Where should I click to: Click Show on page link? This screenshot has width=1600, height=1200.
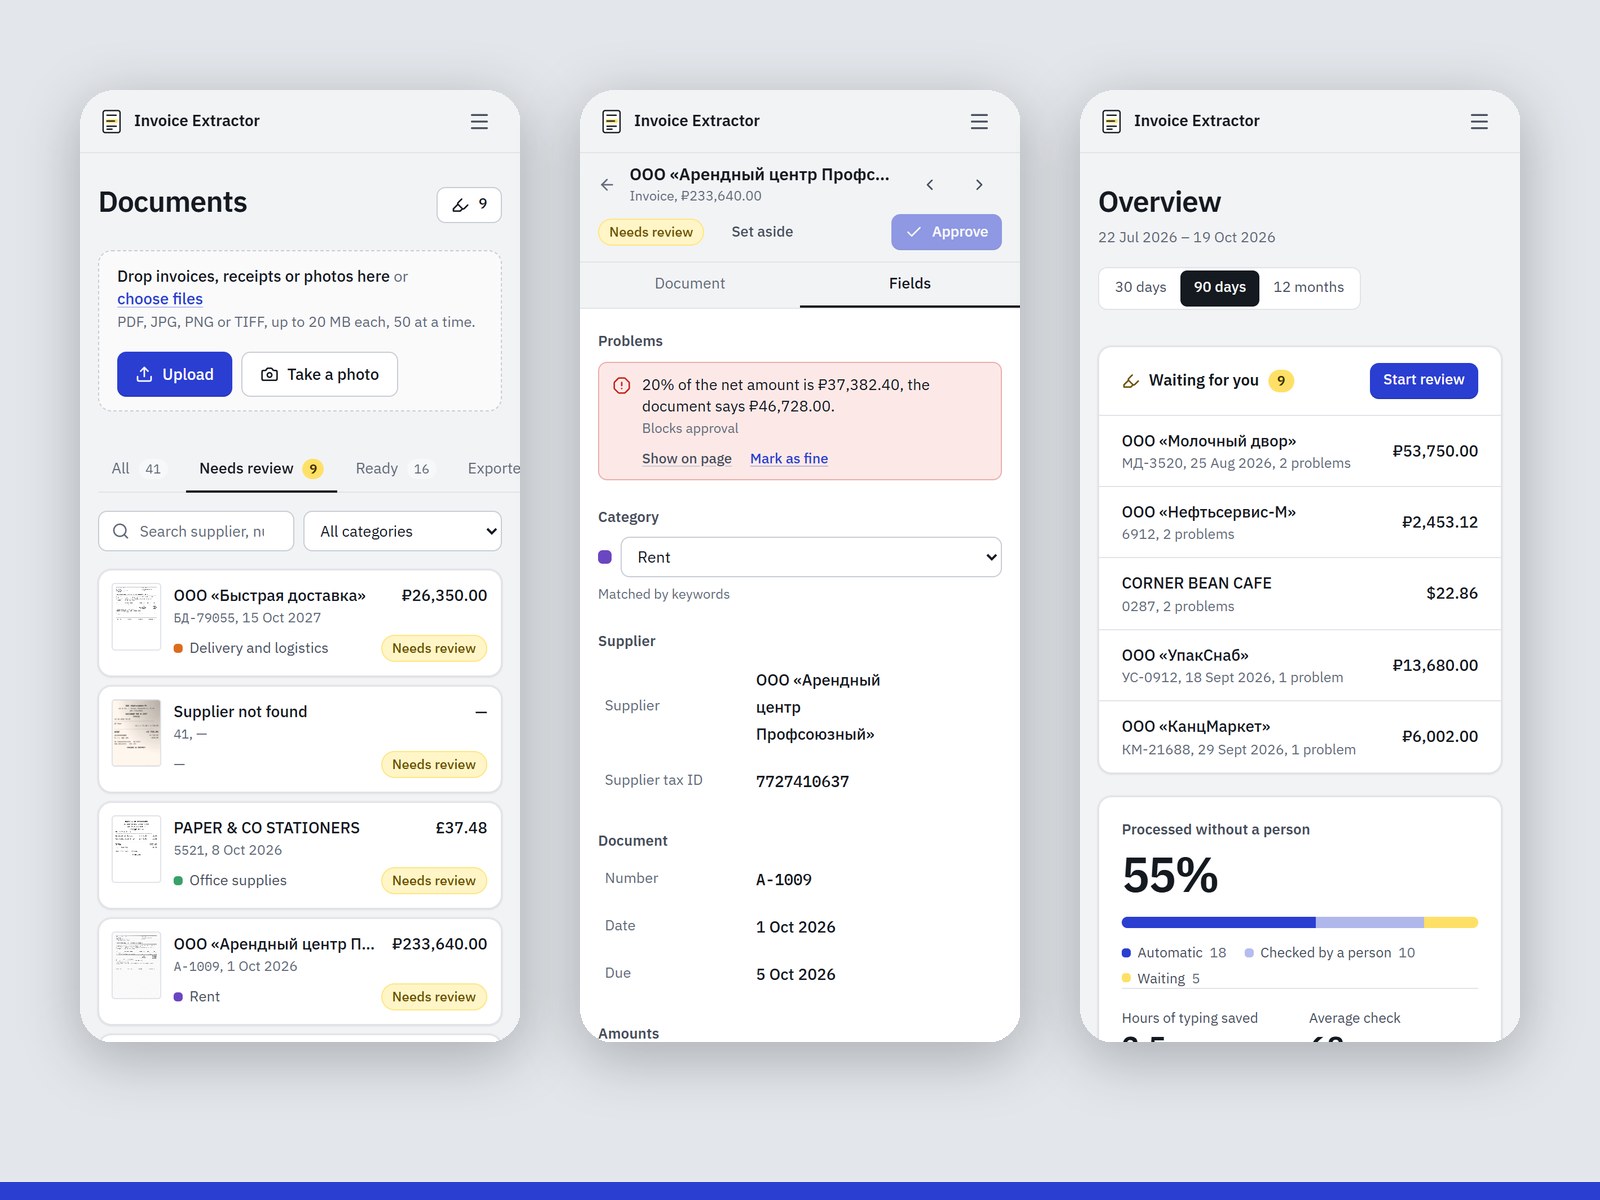pos(687,458)
